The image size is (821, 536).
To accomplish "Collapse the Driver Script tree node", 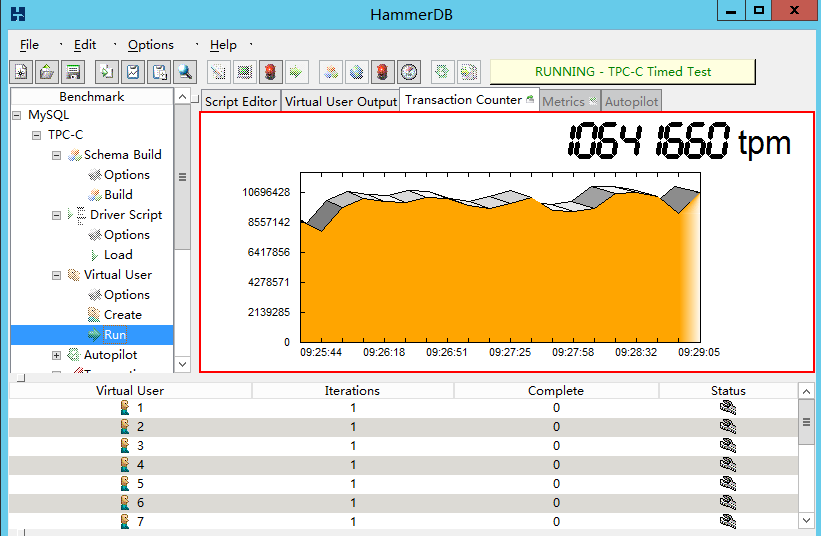I will [x=58, y=215].
